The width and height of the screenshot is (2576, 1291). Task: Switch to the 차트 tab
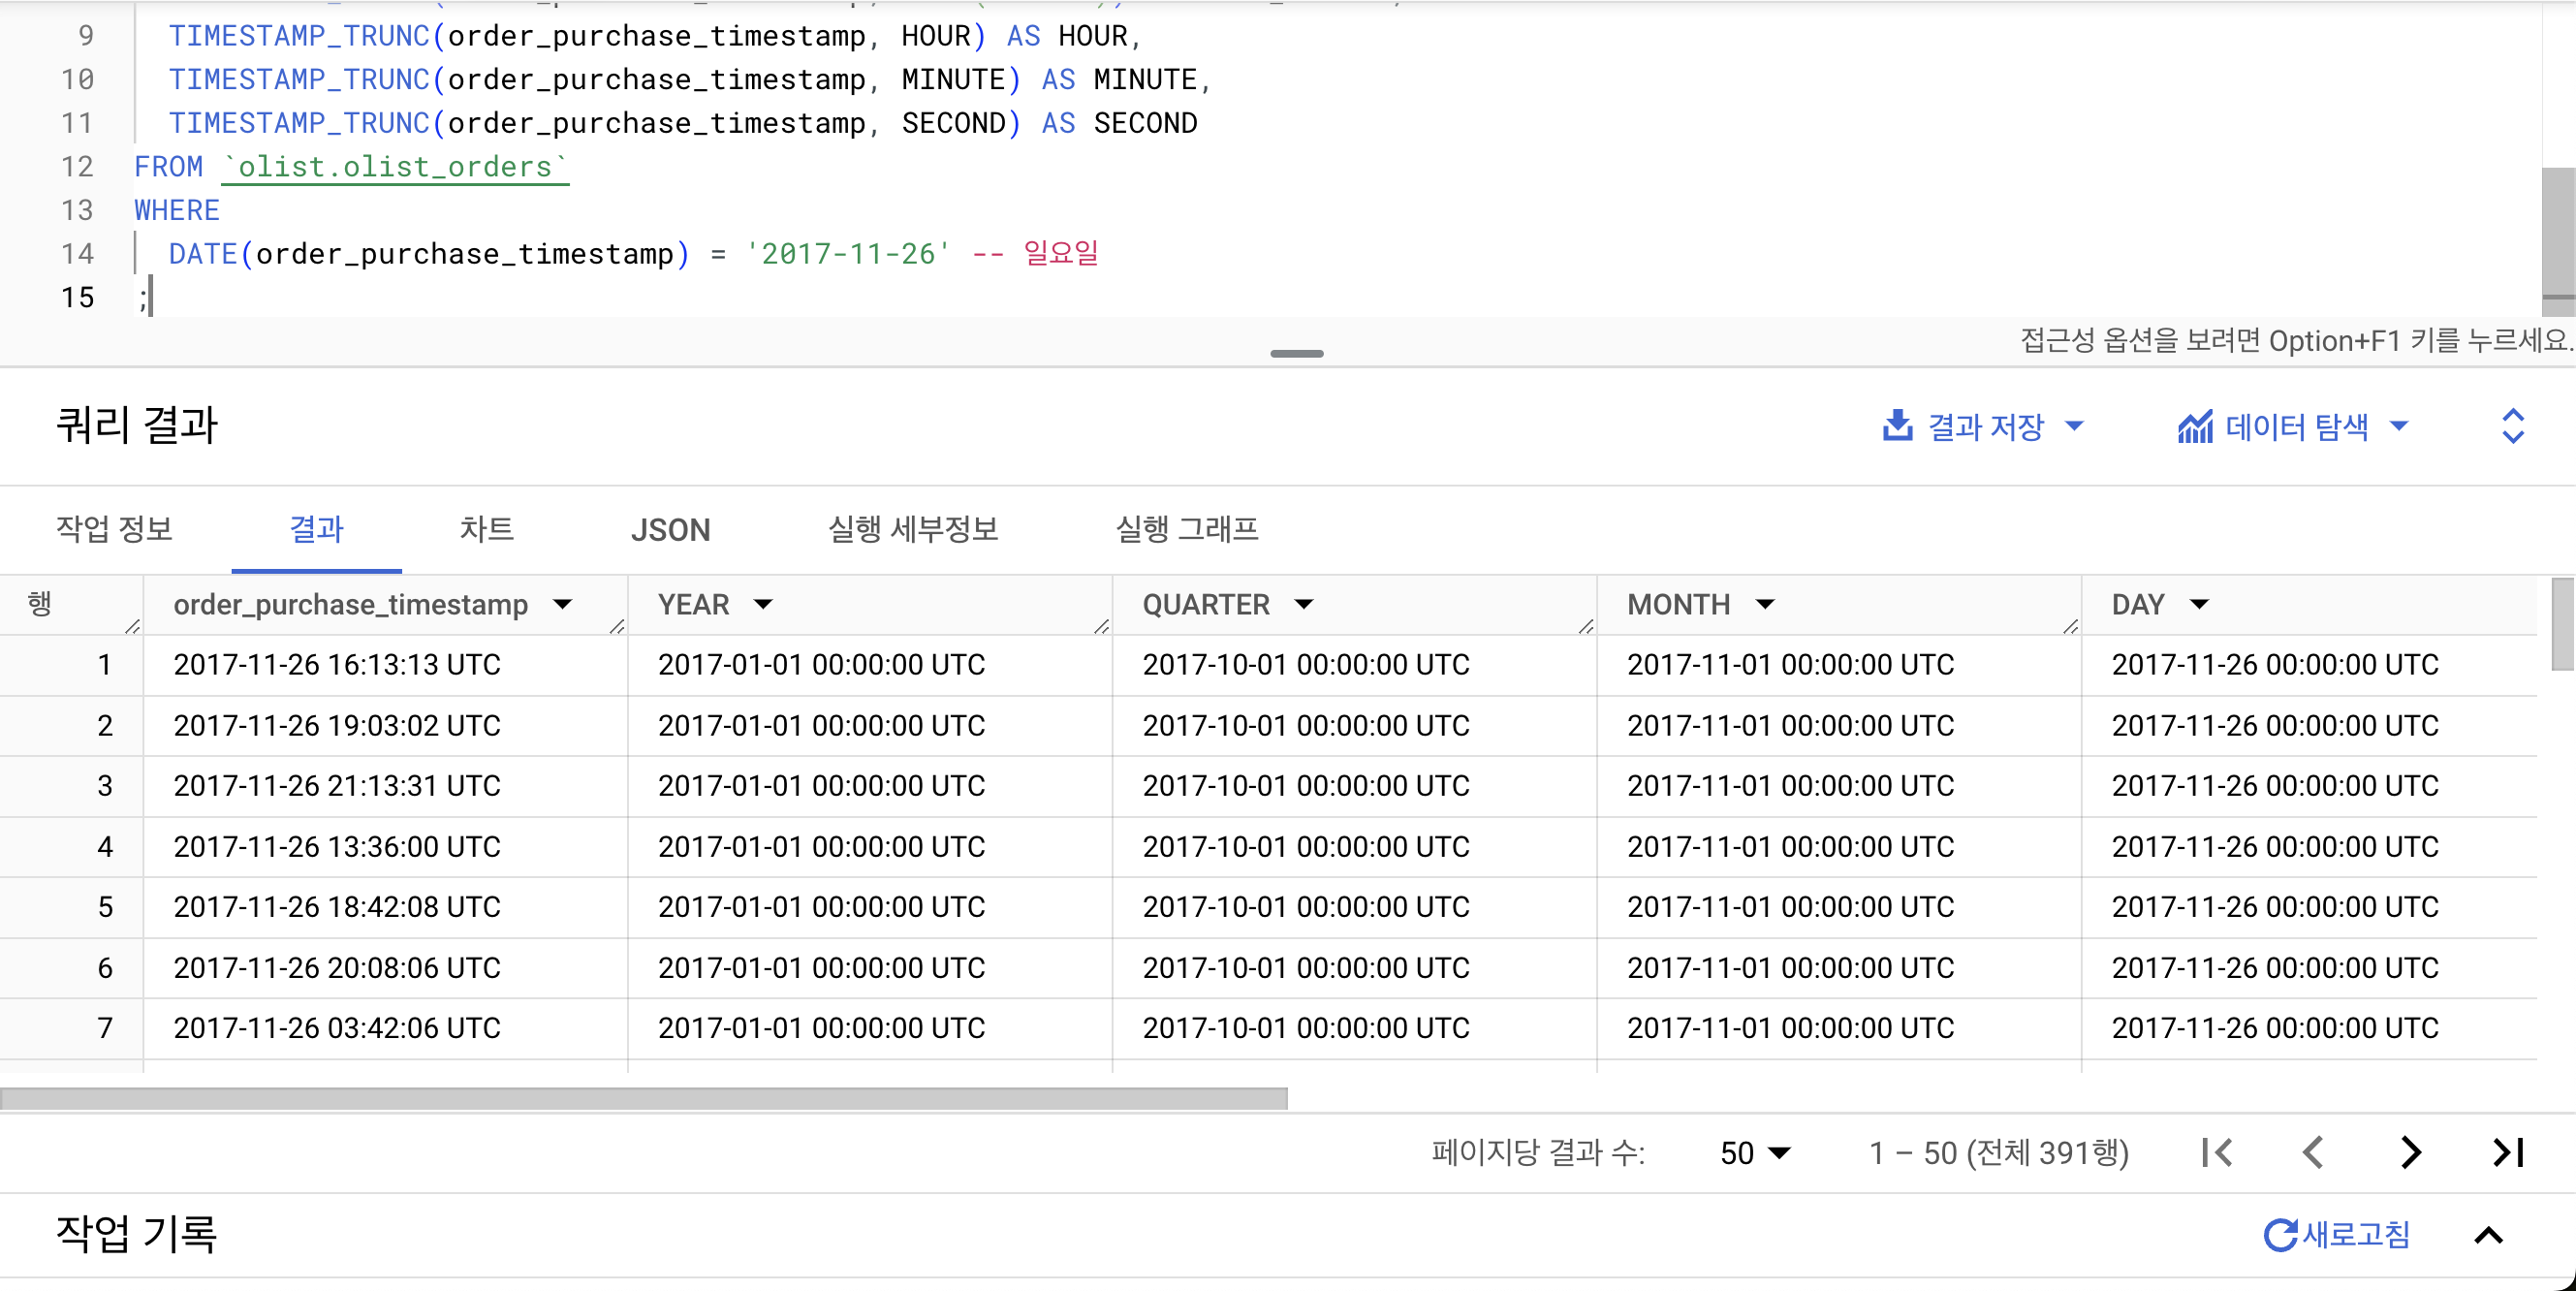(x=486, y=529)
